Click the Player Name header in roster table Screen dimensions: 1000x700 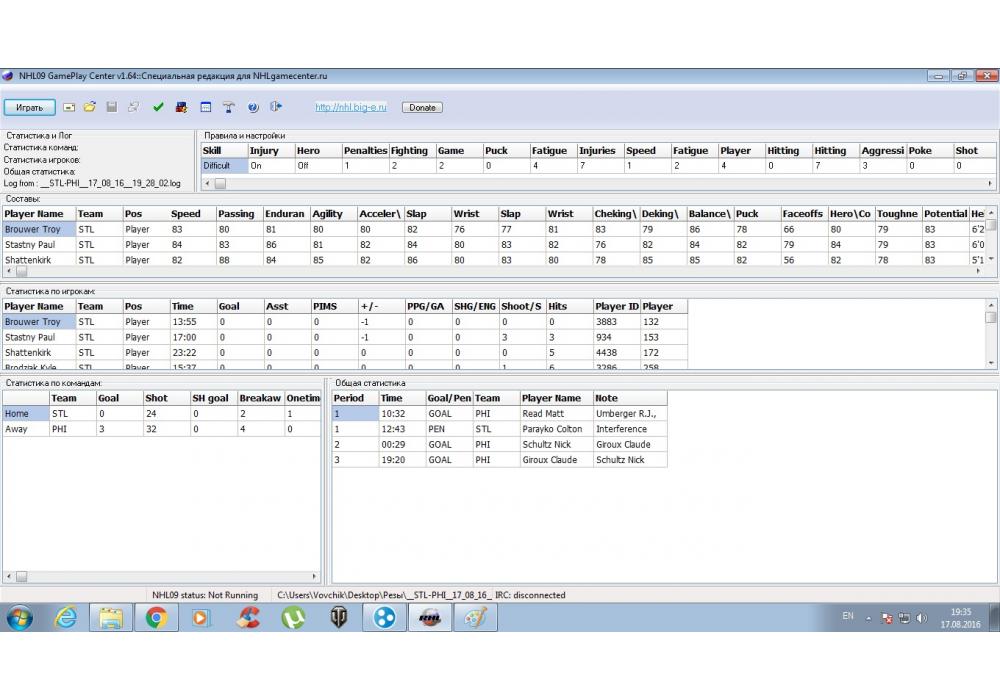pyautogui.click(x=35, y=214)
